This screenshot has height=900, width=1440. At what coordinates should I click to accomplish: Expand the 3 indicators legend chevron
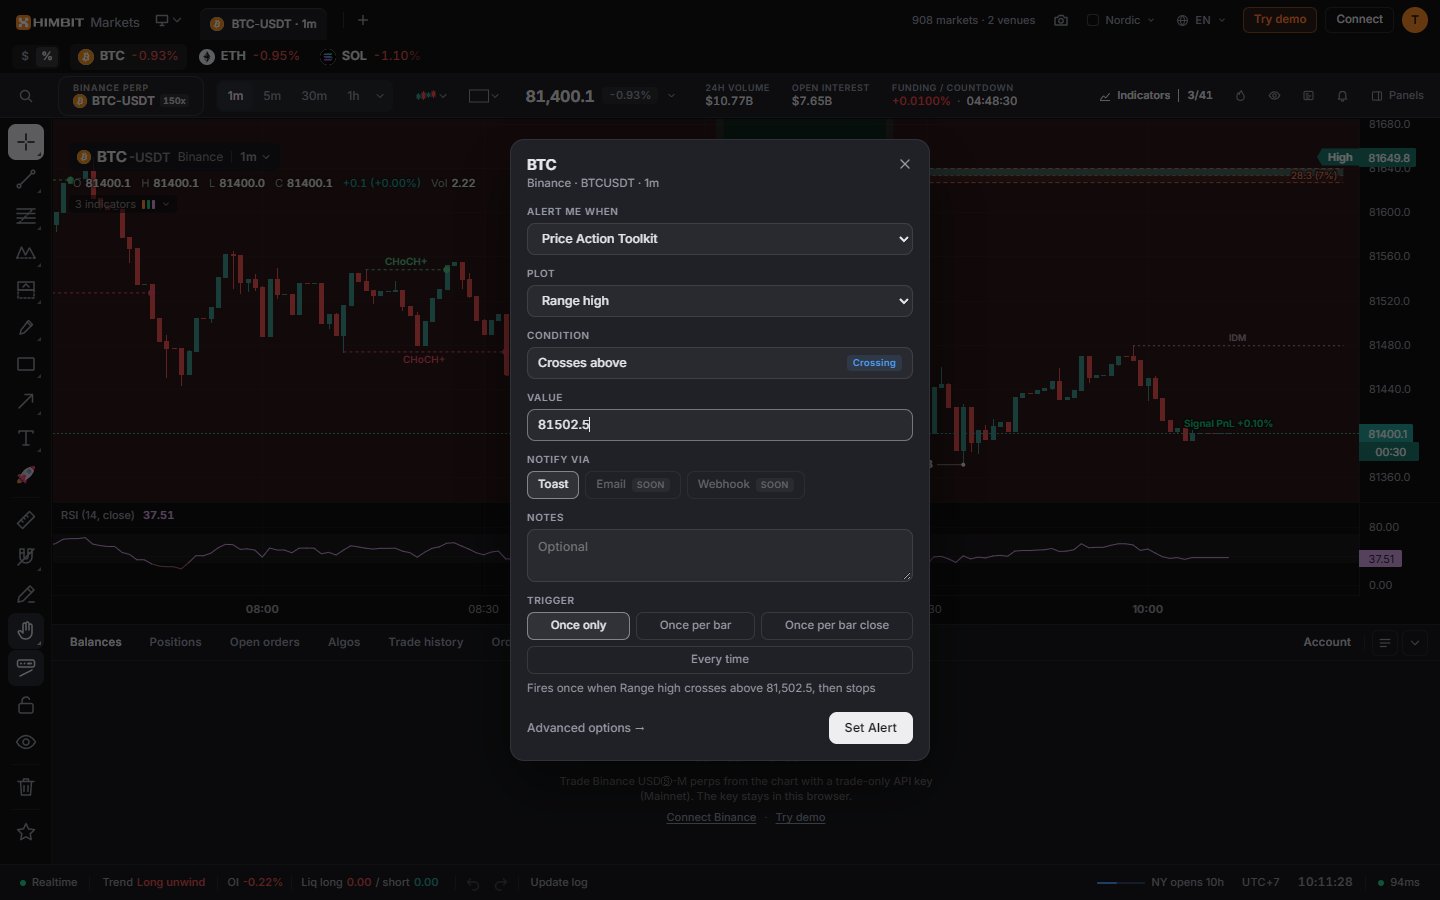166,204
